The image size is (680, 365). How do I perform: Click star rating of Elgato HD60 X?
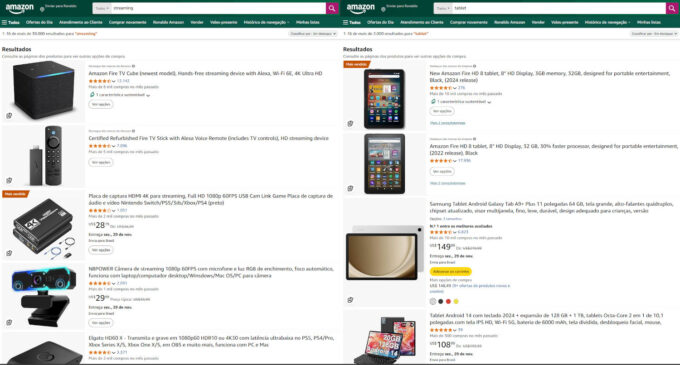click(100, 352)
